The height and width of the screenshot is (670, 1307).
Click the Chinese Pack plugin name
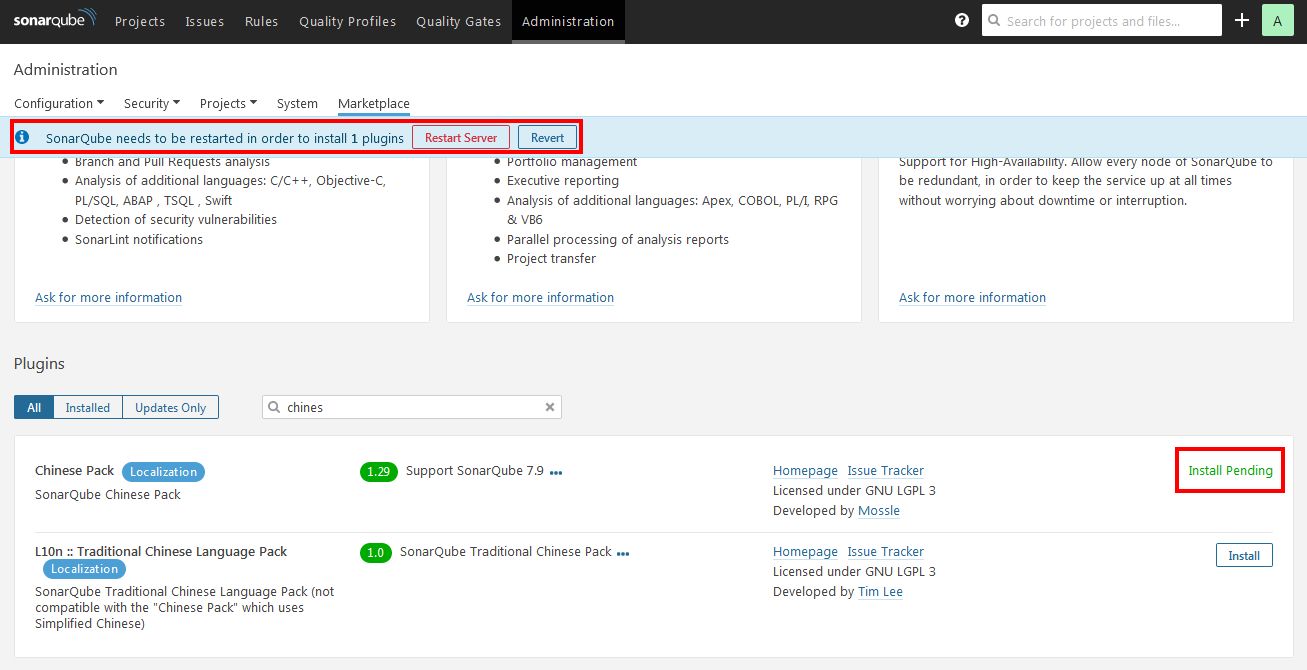coord(74,470)
